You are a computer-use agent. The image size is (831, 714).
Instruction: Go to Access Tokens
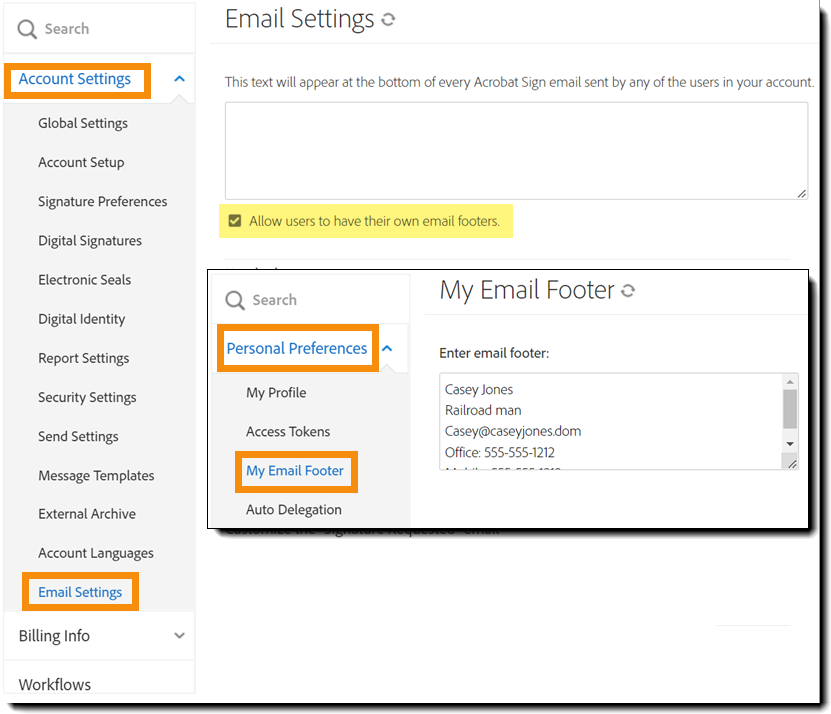(288, 431)
